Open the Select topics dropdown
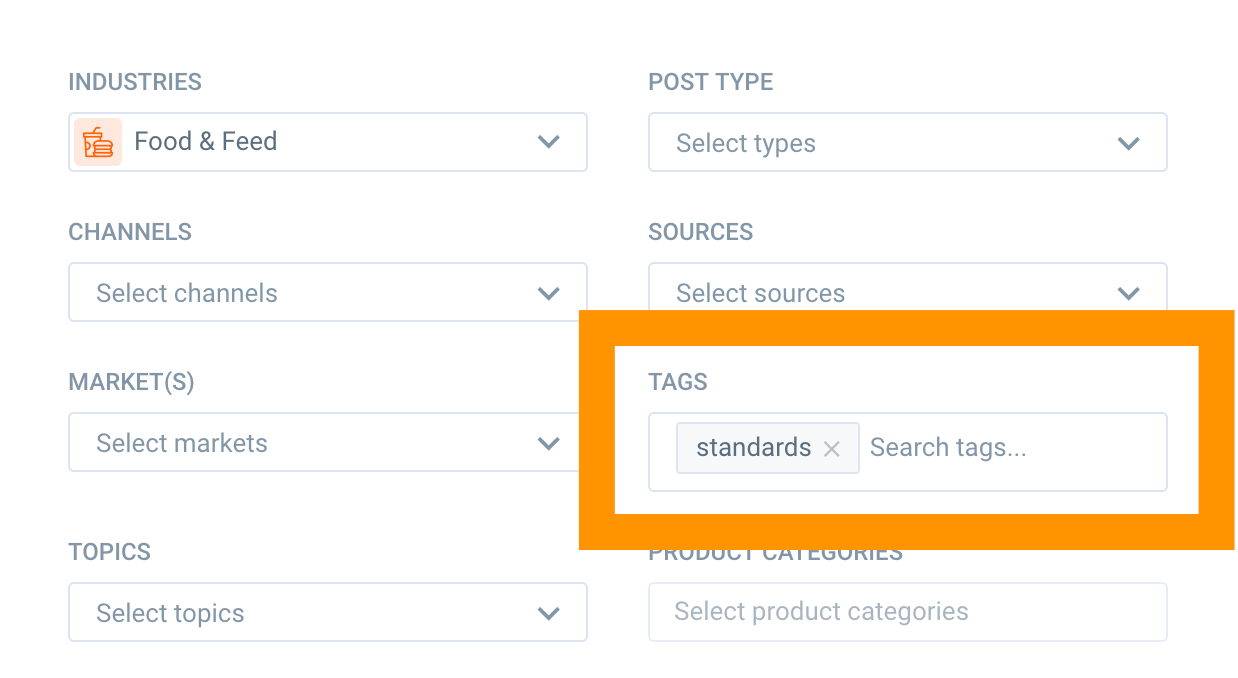Viewport: 1238px width, 678px height. [x=327, y=612]
